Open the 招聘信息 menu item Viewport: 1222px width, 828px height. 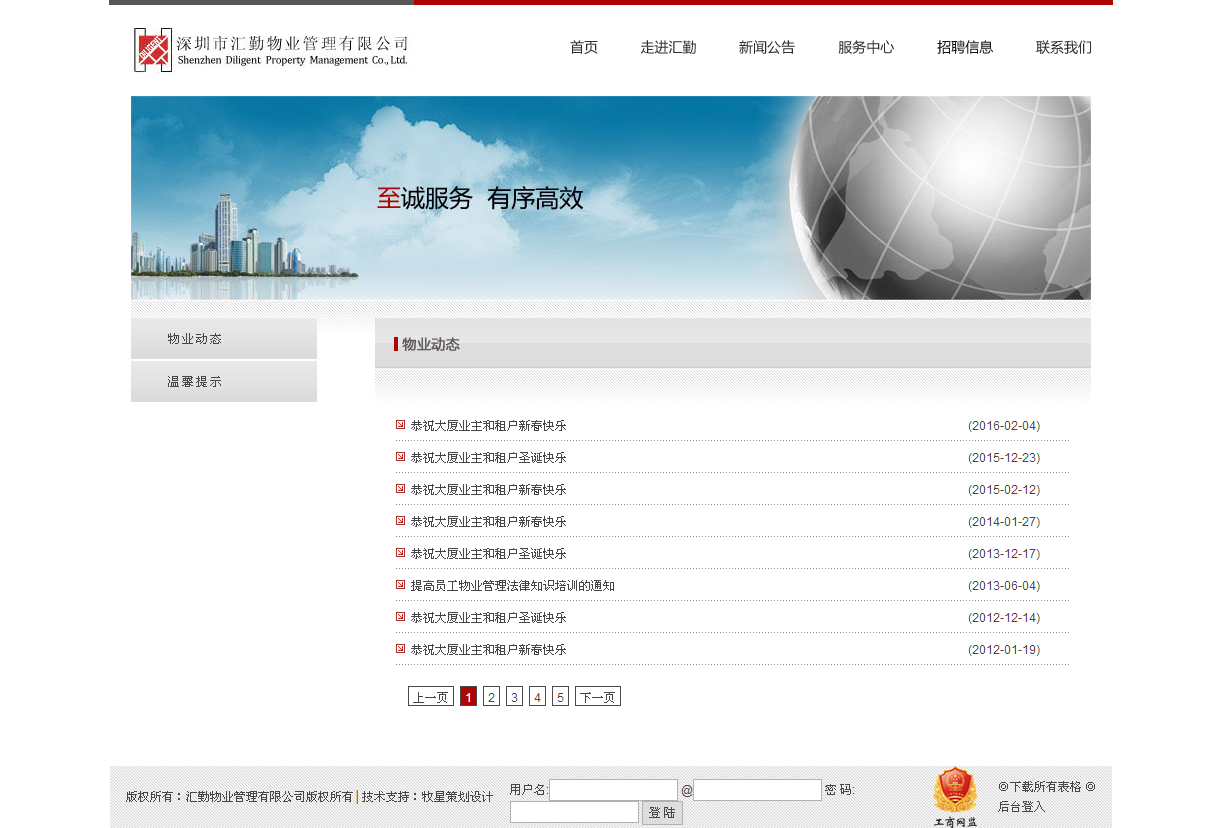pos(965,47)
